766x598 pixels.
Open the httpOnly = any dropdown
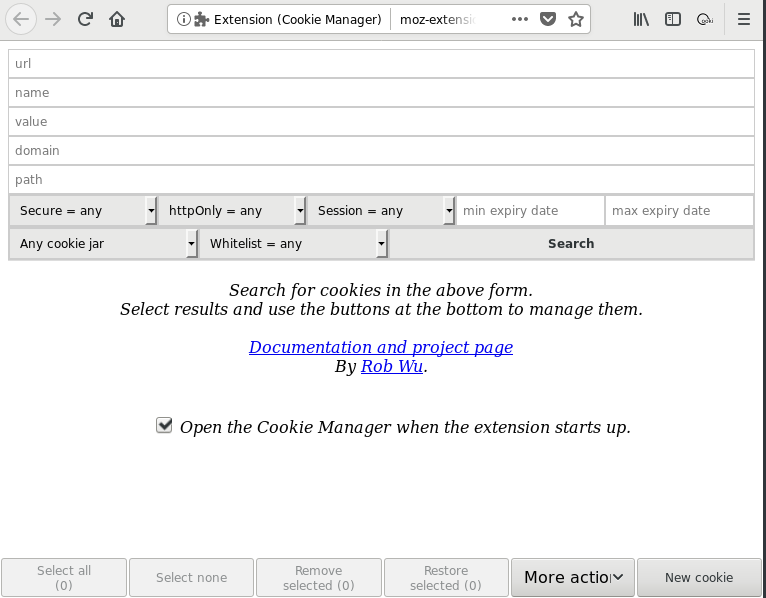pos(233,211)
